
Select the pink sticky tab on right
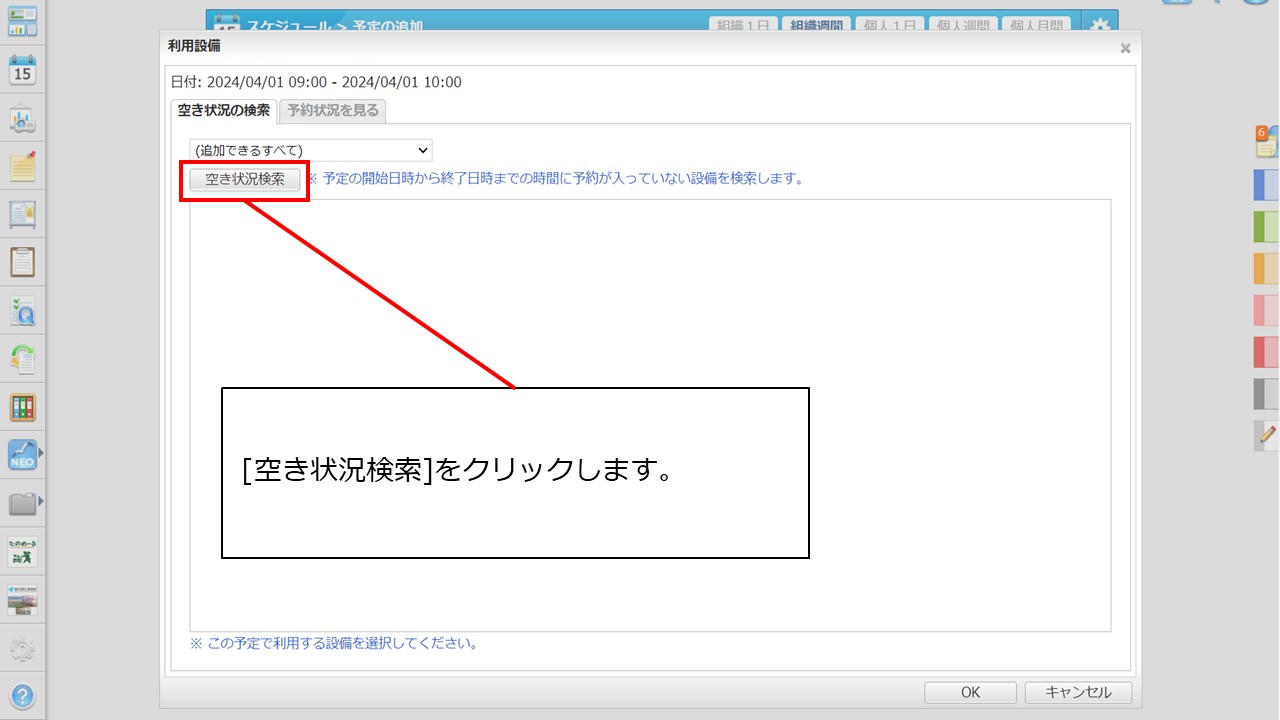click(1266, 311)
